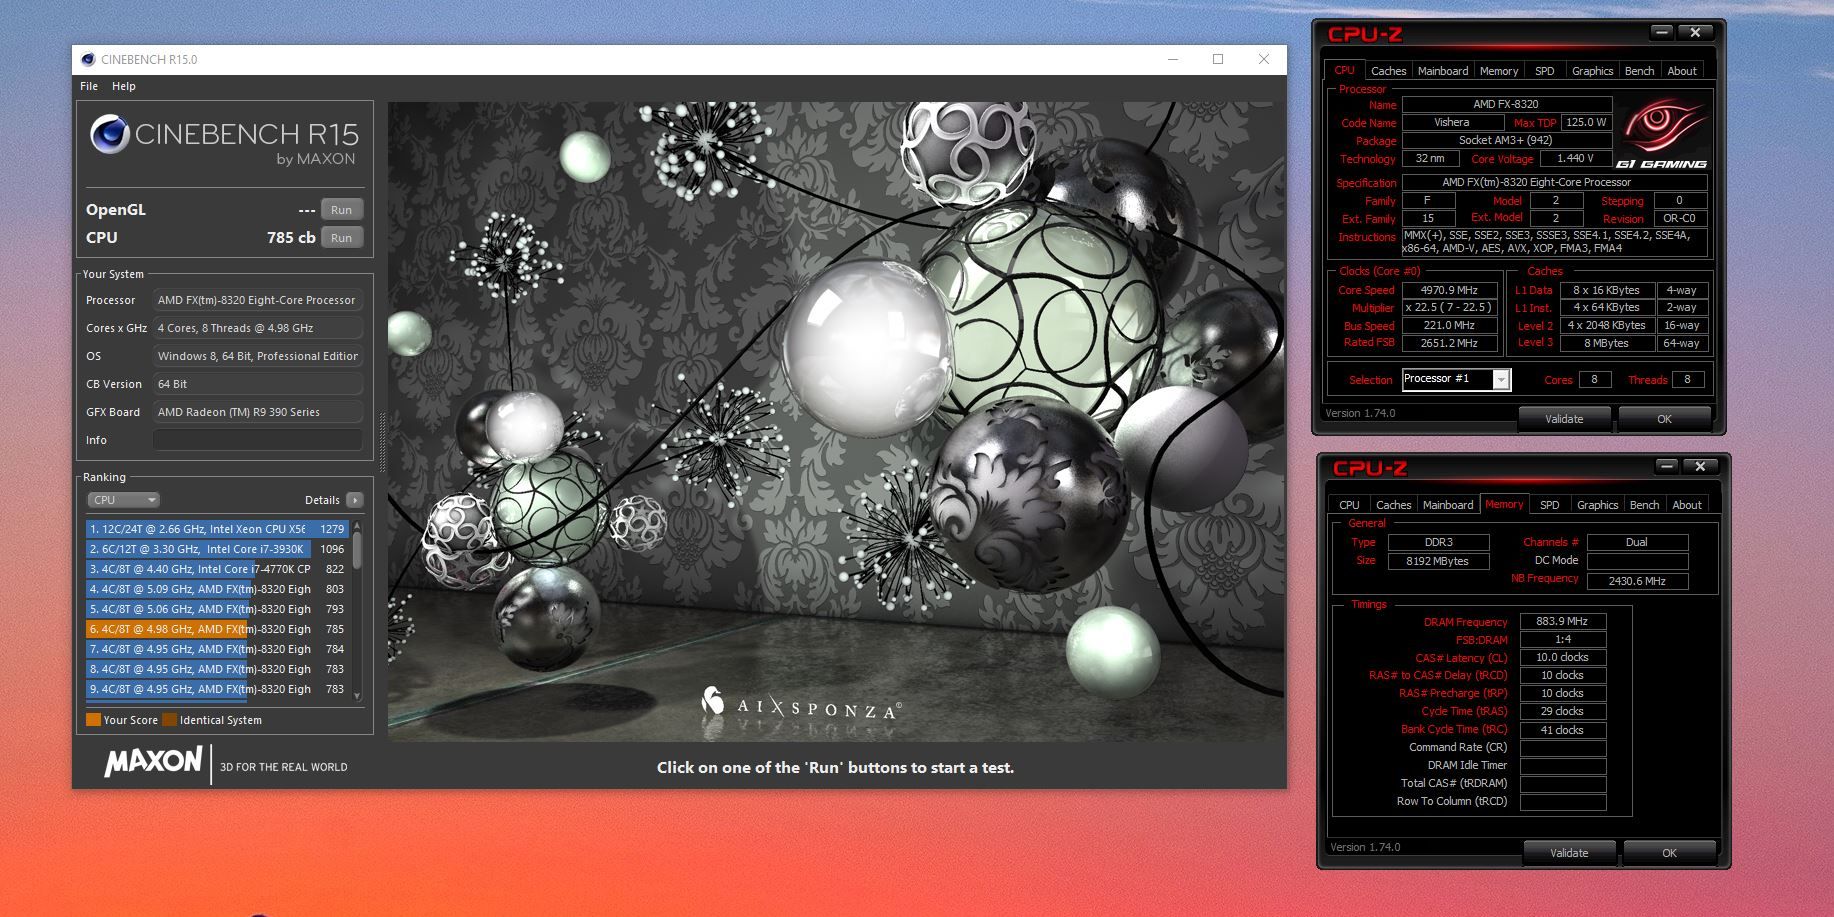Click the Core Speed value 4970.9 MHz
1834x917 pixels.
pos(1449,290)
